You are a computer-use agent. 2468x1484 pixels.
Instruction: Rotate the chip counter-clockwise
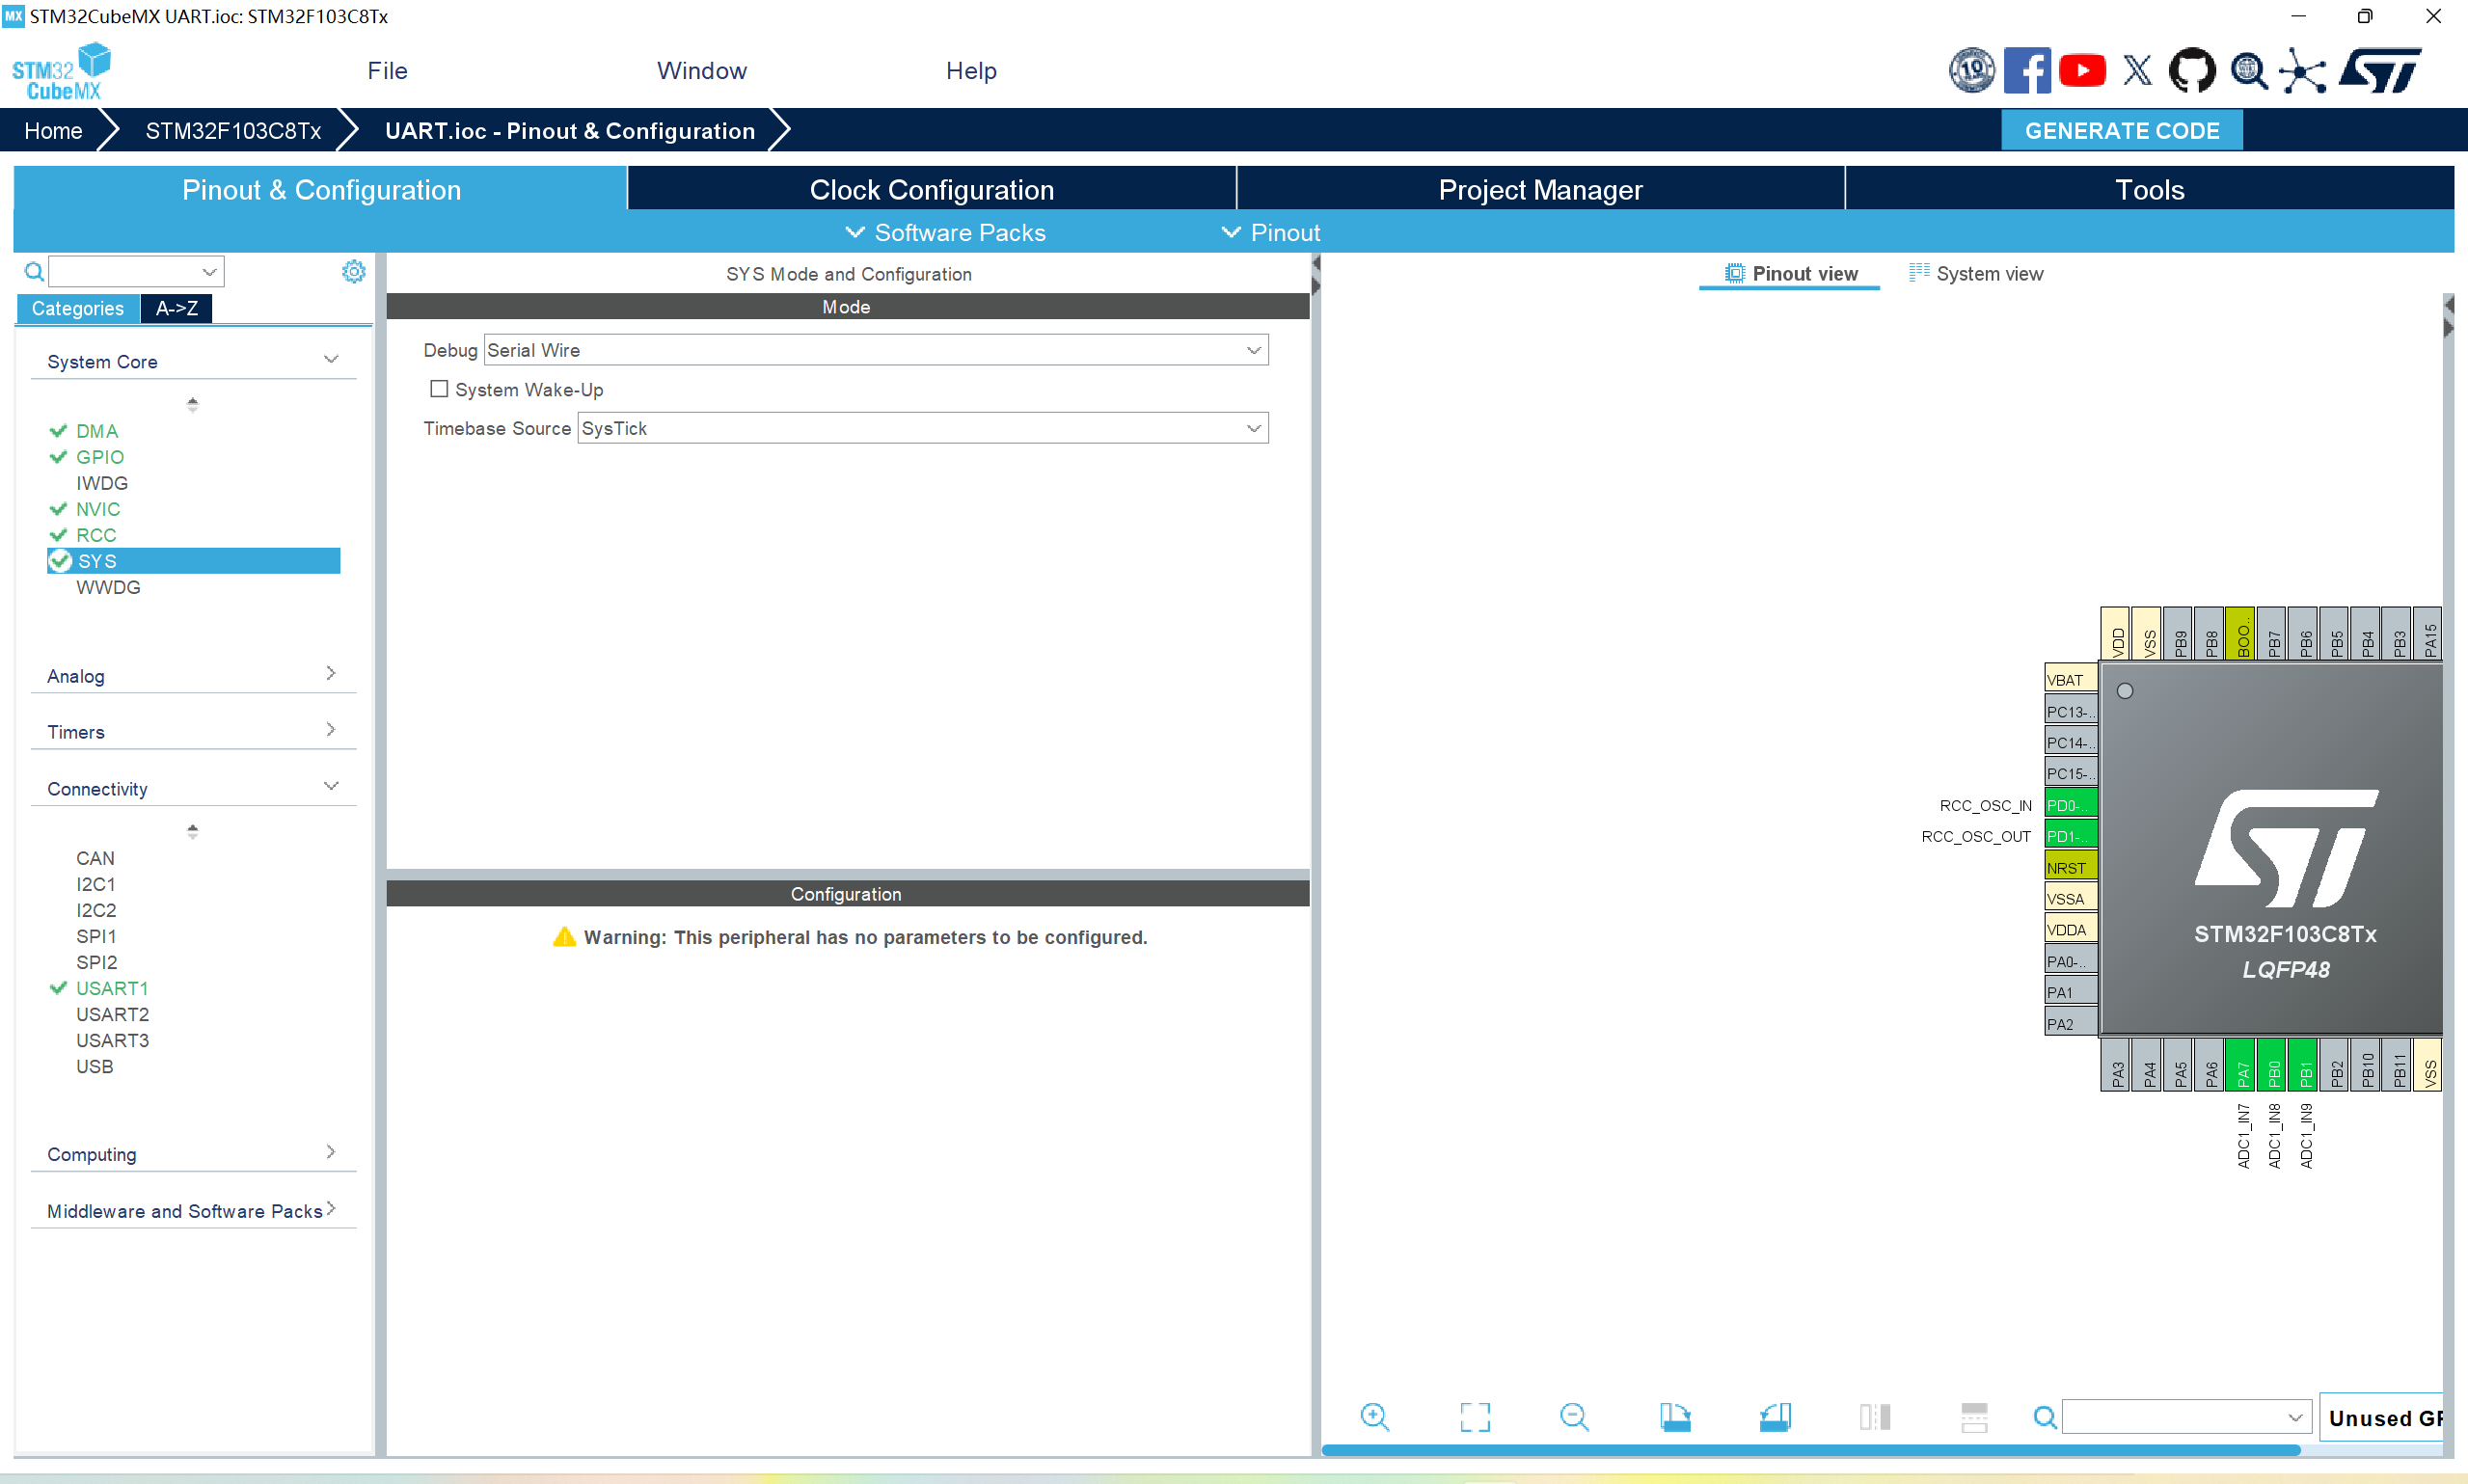pos(1775,1416)
